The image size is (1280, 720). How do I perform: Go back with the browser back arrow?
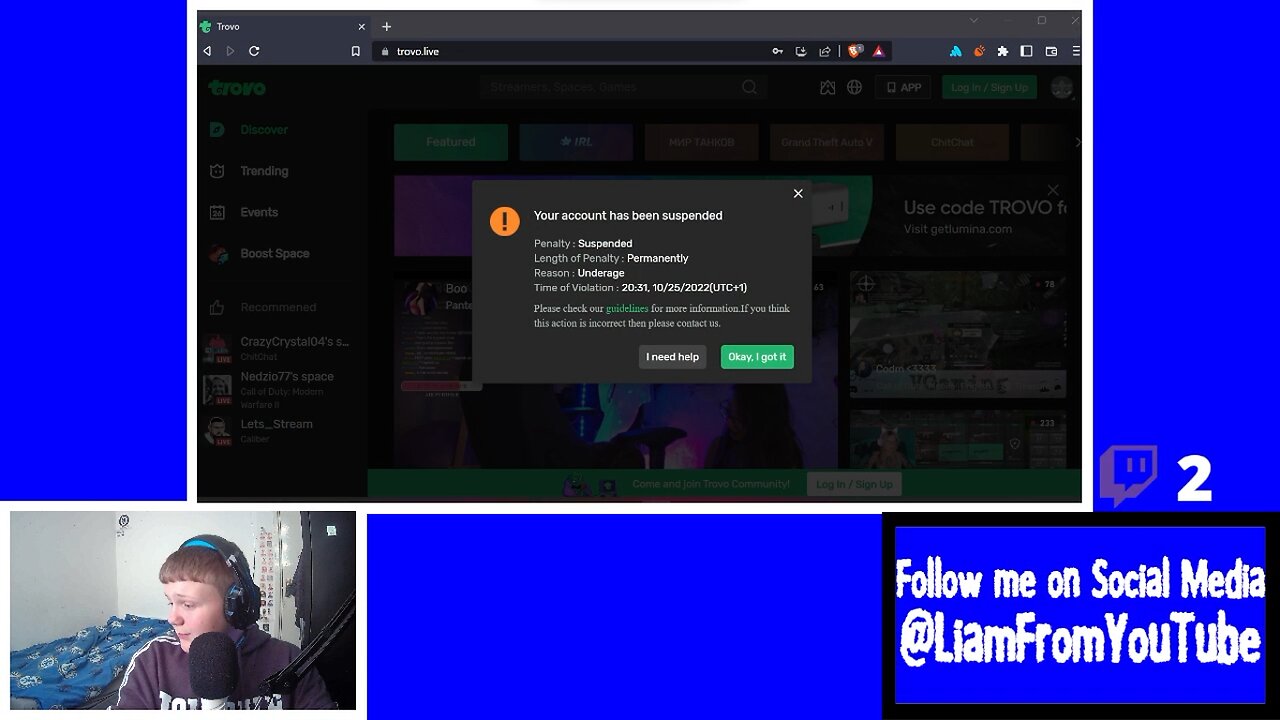[207, 51]
